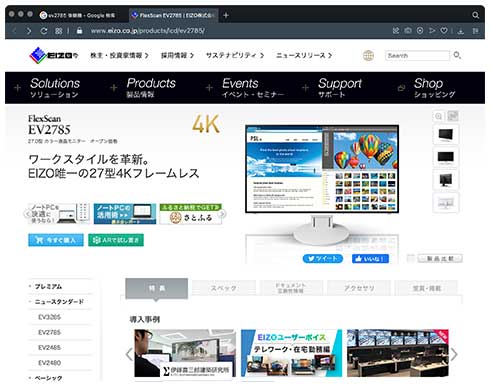Screen dimensions: 490x387
Task: Click the EIZO logo in header
Action: point(54,55)
